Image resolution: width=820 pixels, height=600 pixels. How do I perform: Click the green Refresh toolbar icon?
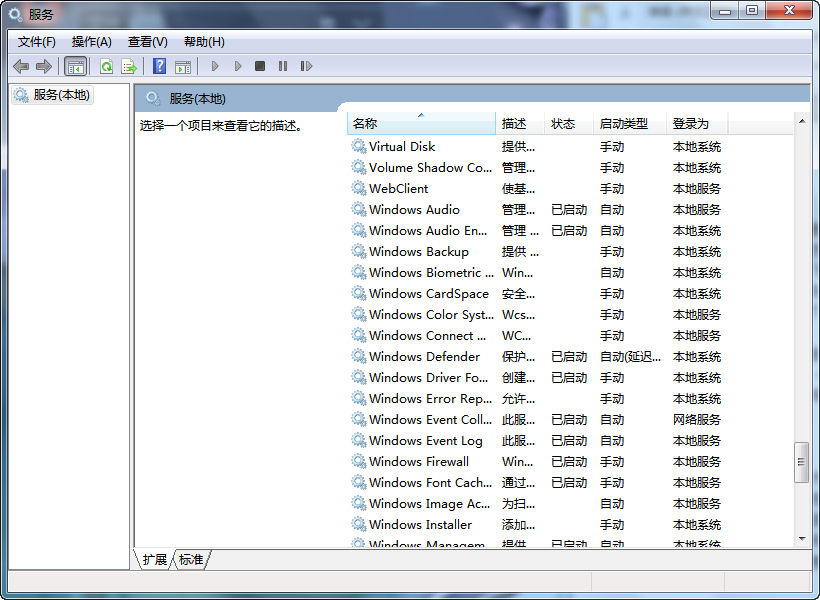(x=106, y=66)
